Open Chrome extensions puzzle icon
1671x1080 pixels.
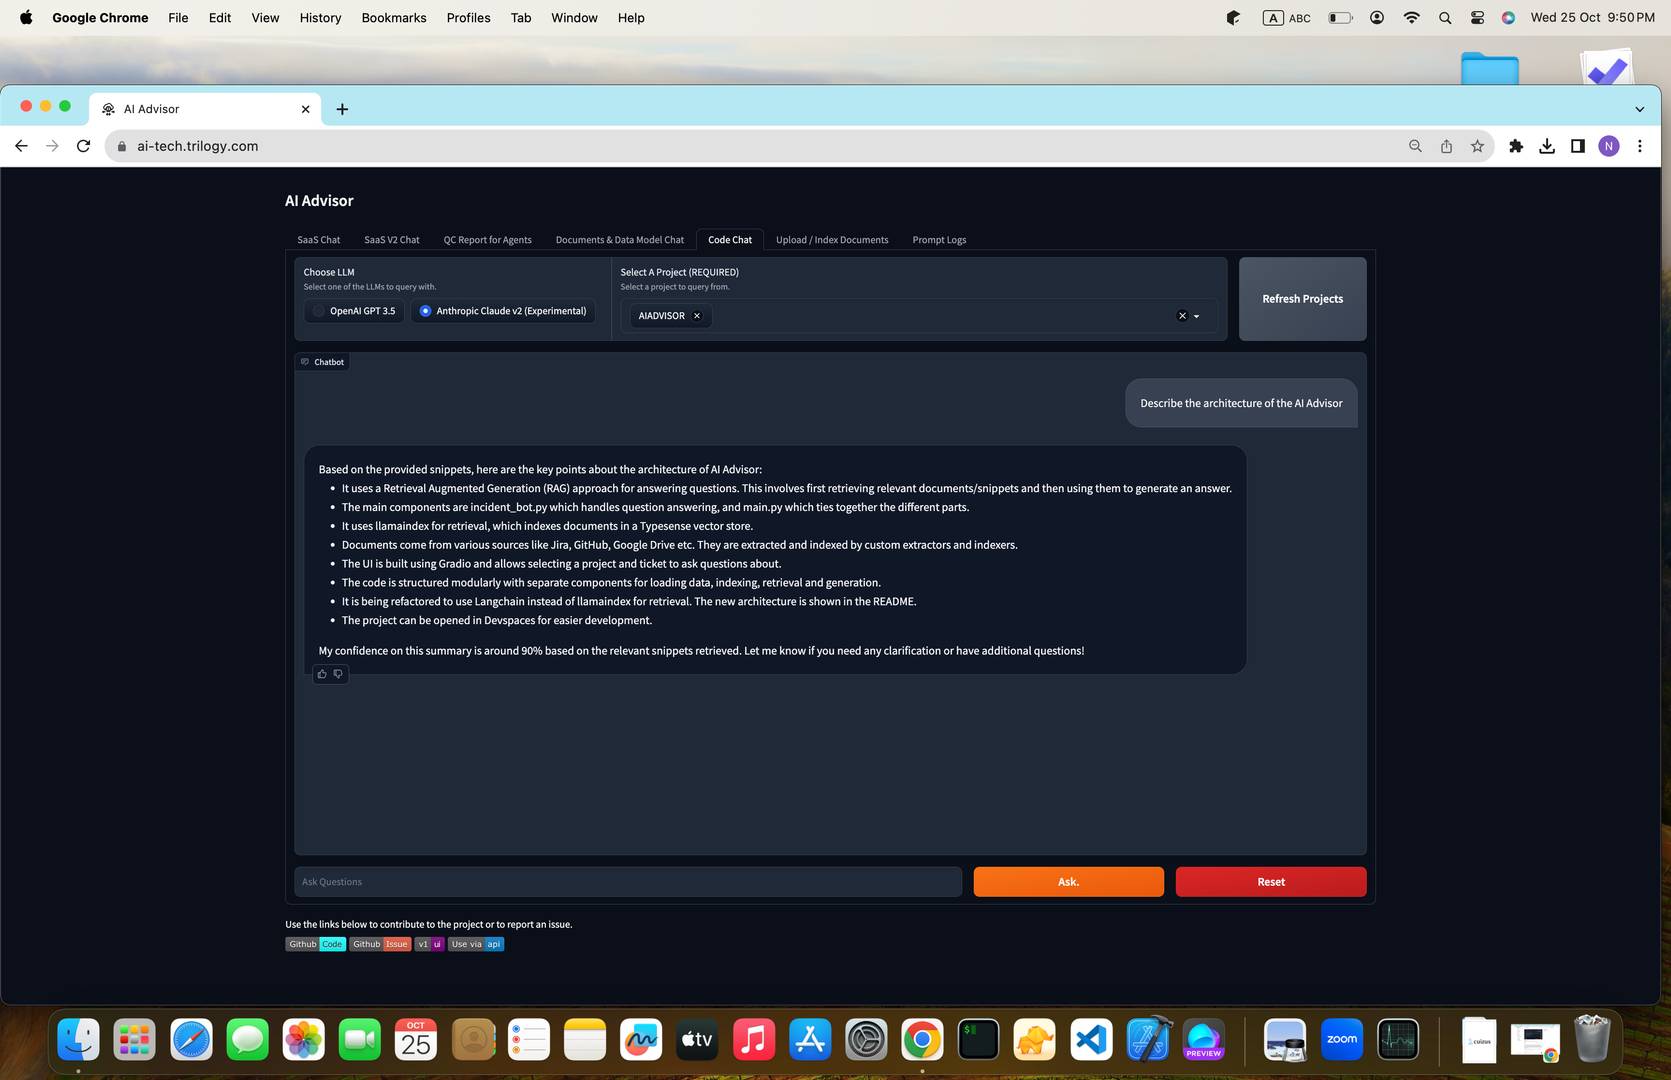coord(1516,145)
